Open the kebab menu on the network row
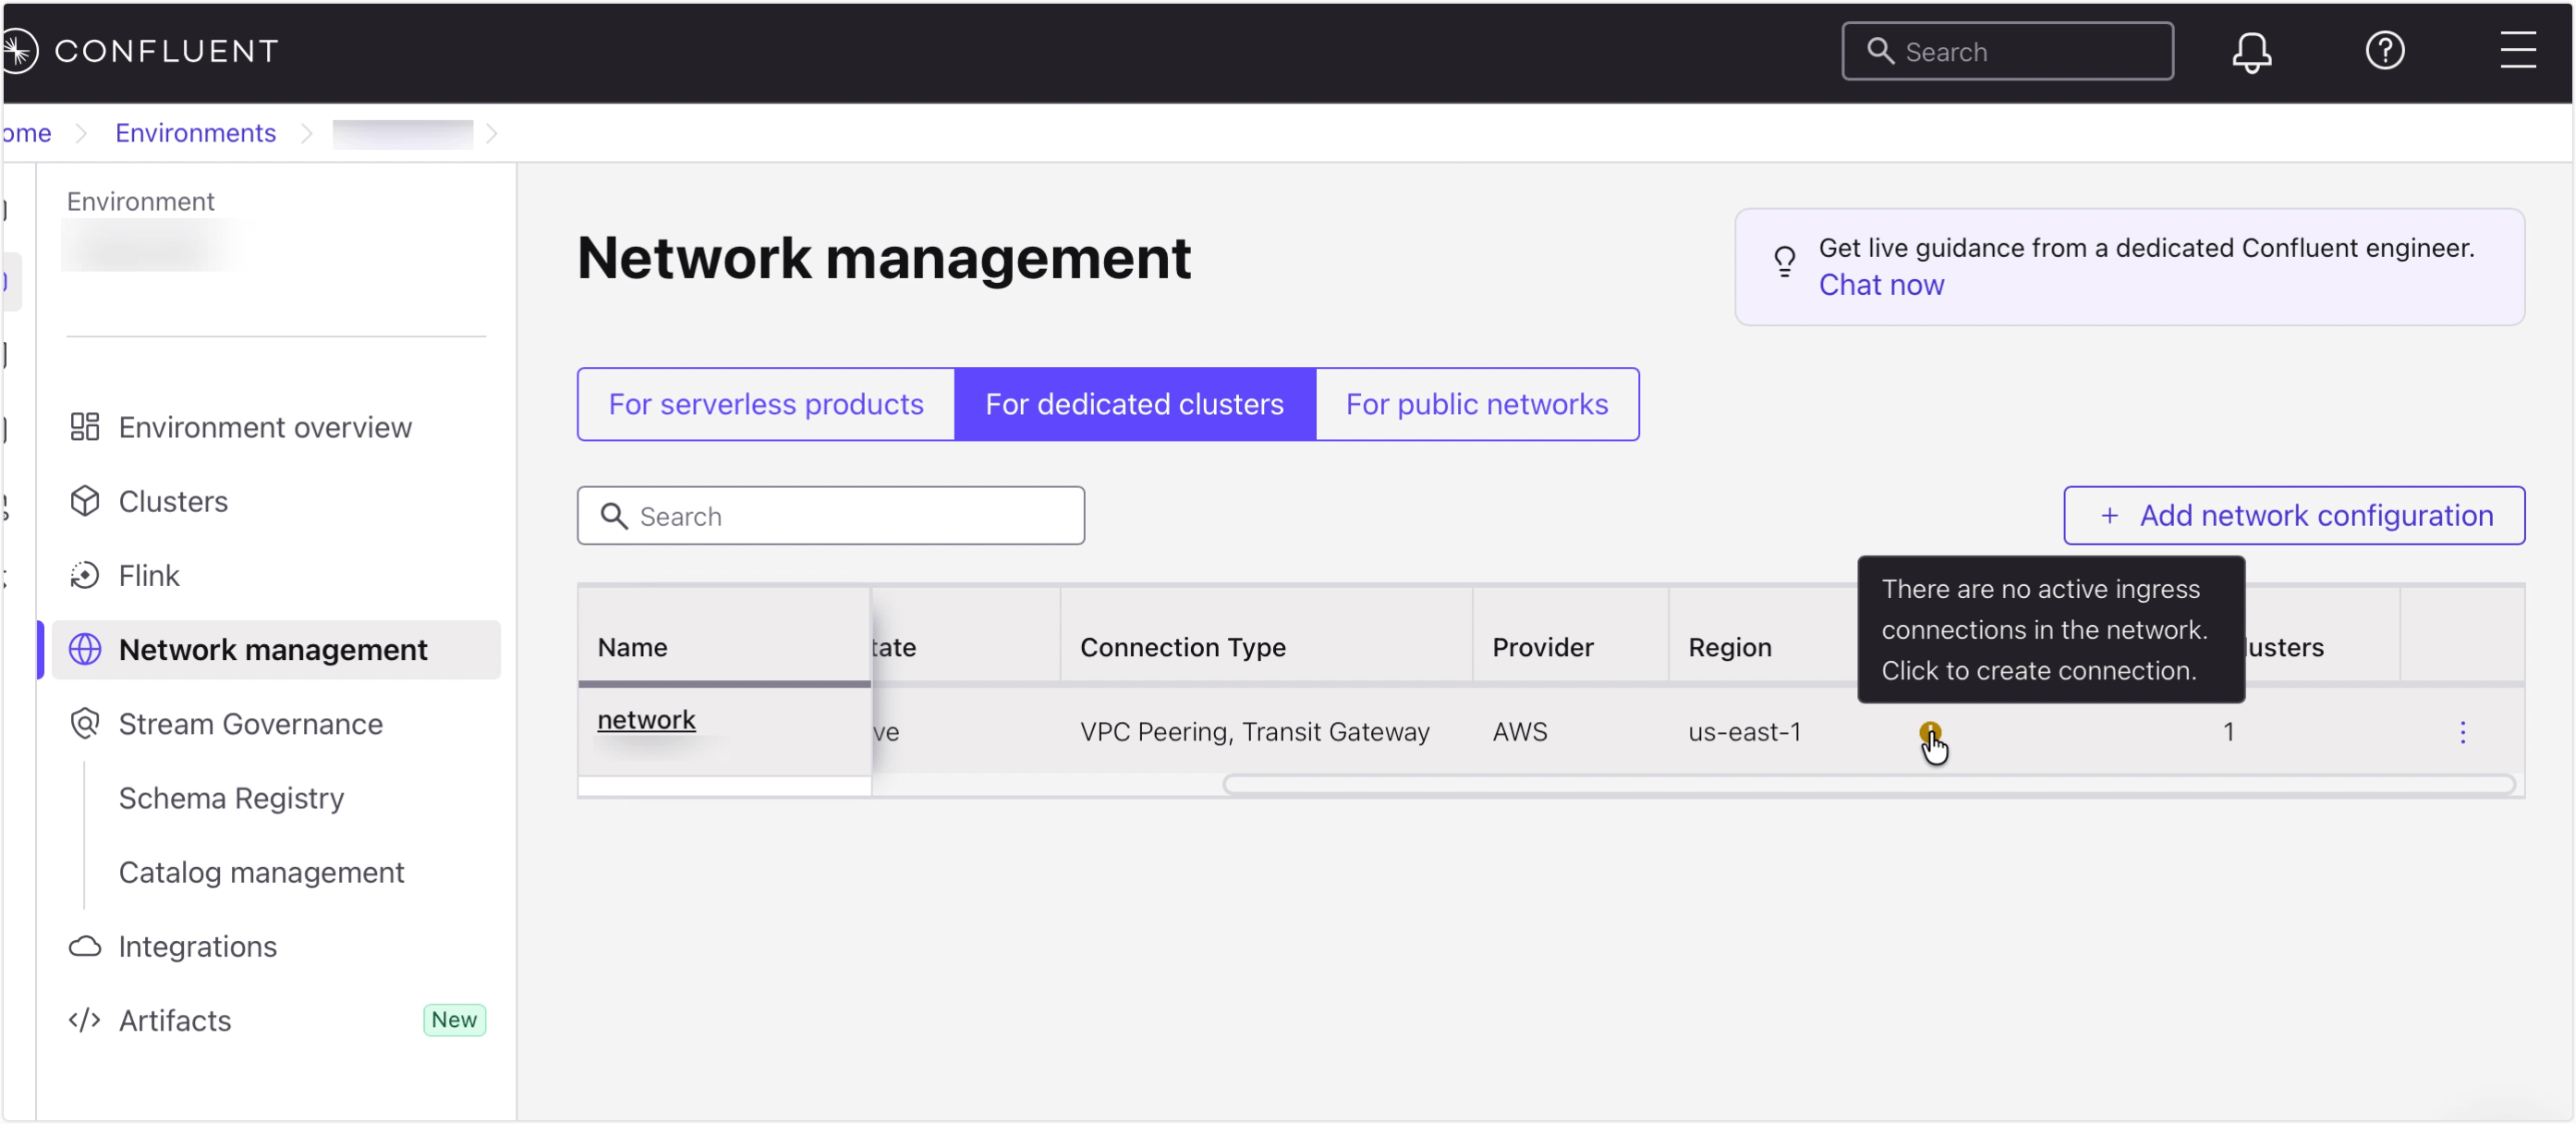 (x=2464, y=732)
